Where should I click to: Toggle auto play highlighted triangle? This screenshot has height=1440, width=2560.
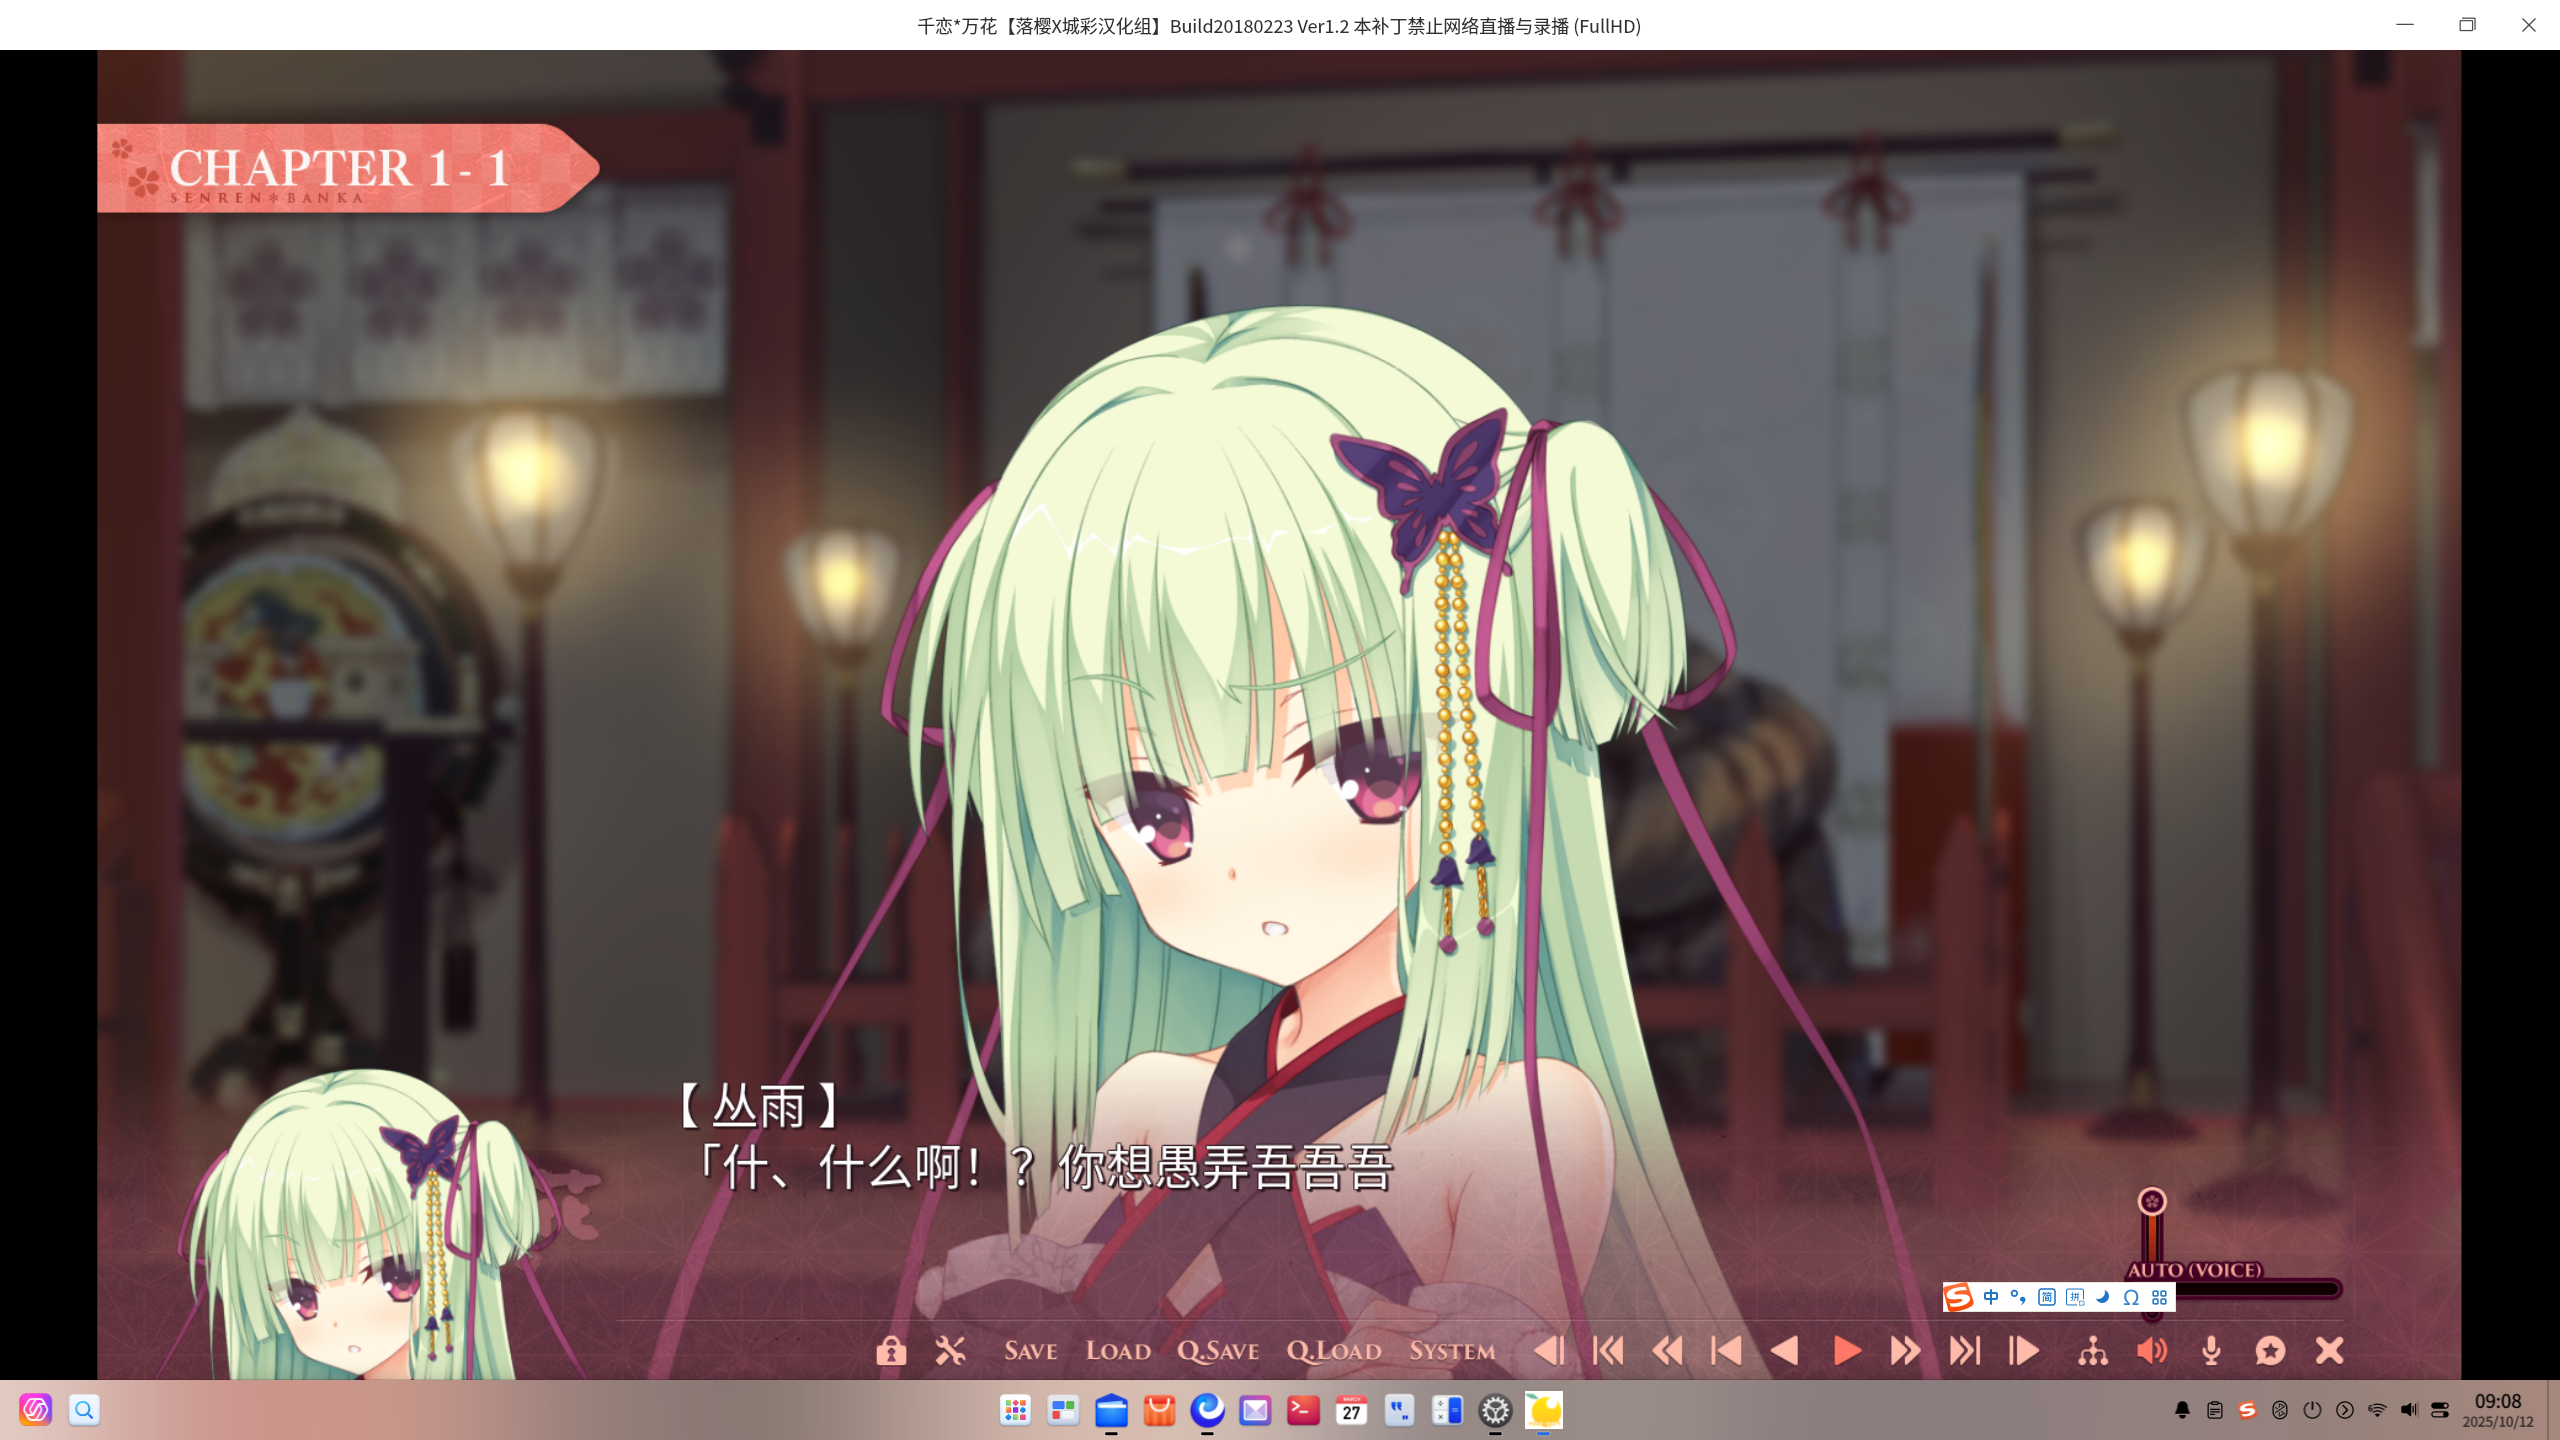point(1846,1351)
